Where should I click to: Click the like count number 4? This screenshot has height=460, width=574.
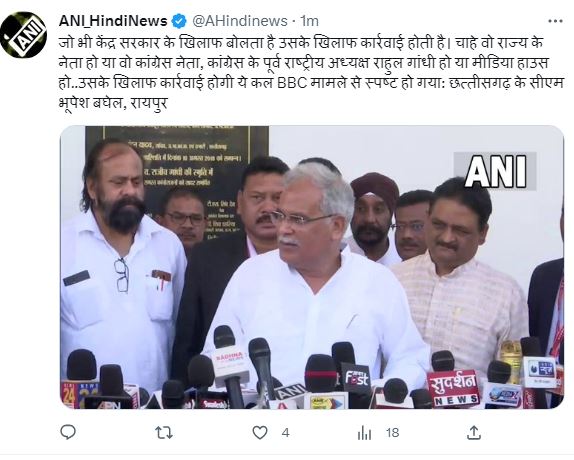pyautogui.click(x=286, y=433)
